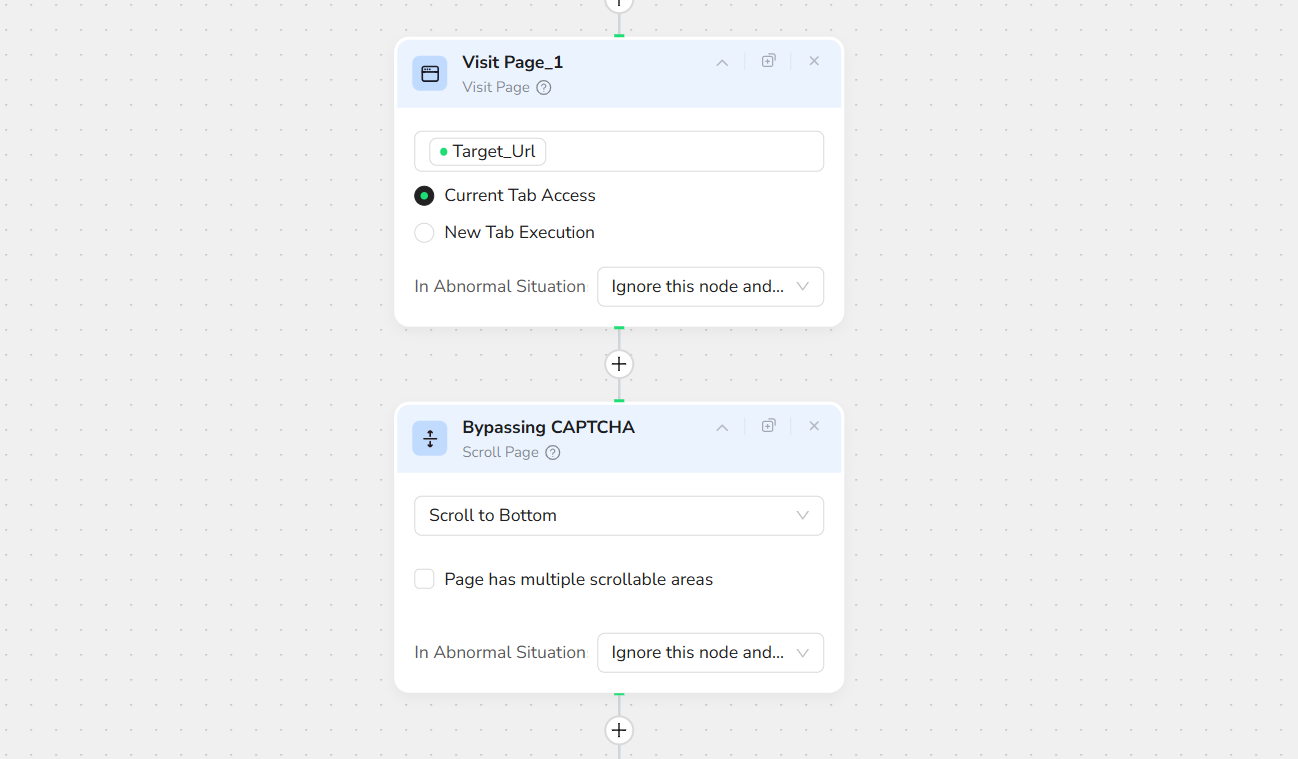1298x759 pixels.
Task: Click the Target_Url variable tag
Action: pyautogui.click(x=488, y=152)
